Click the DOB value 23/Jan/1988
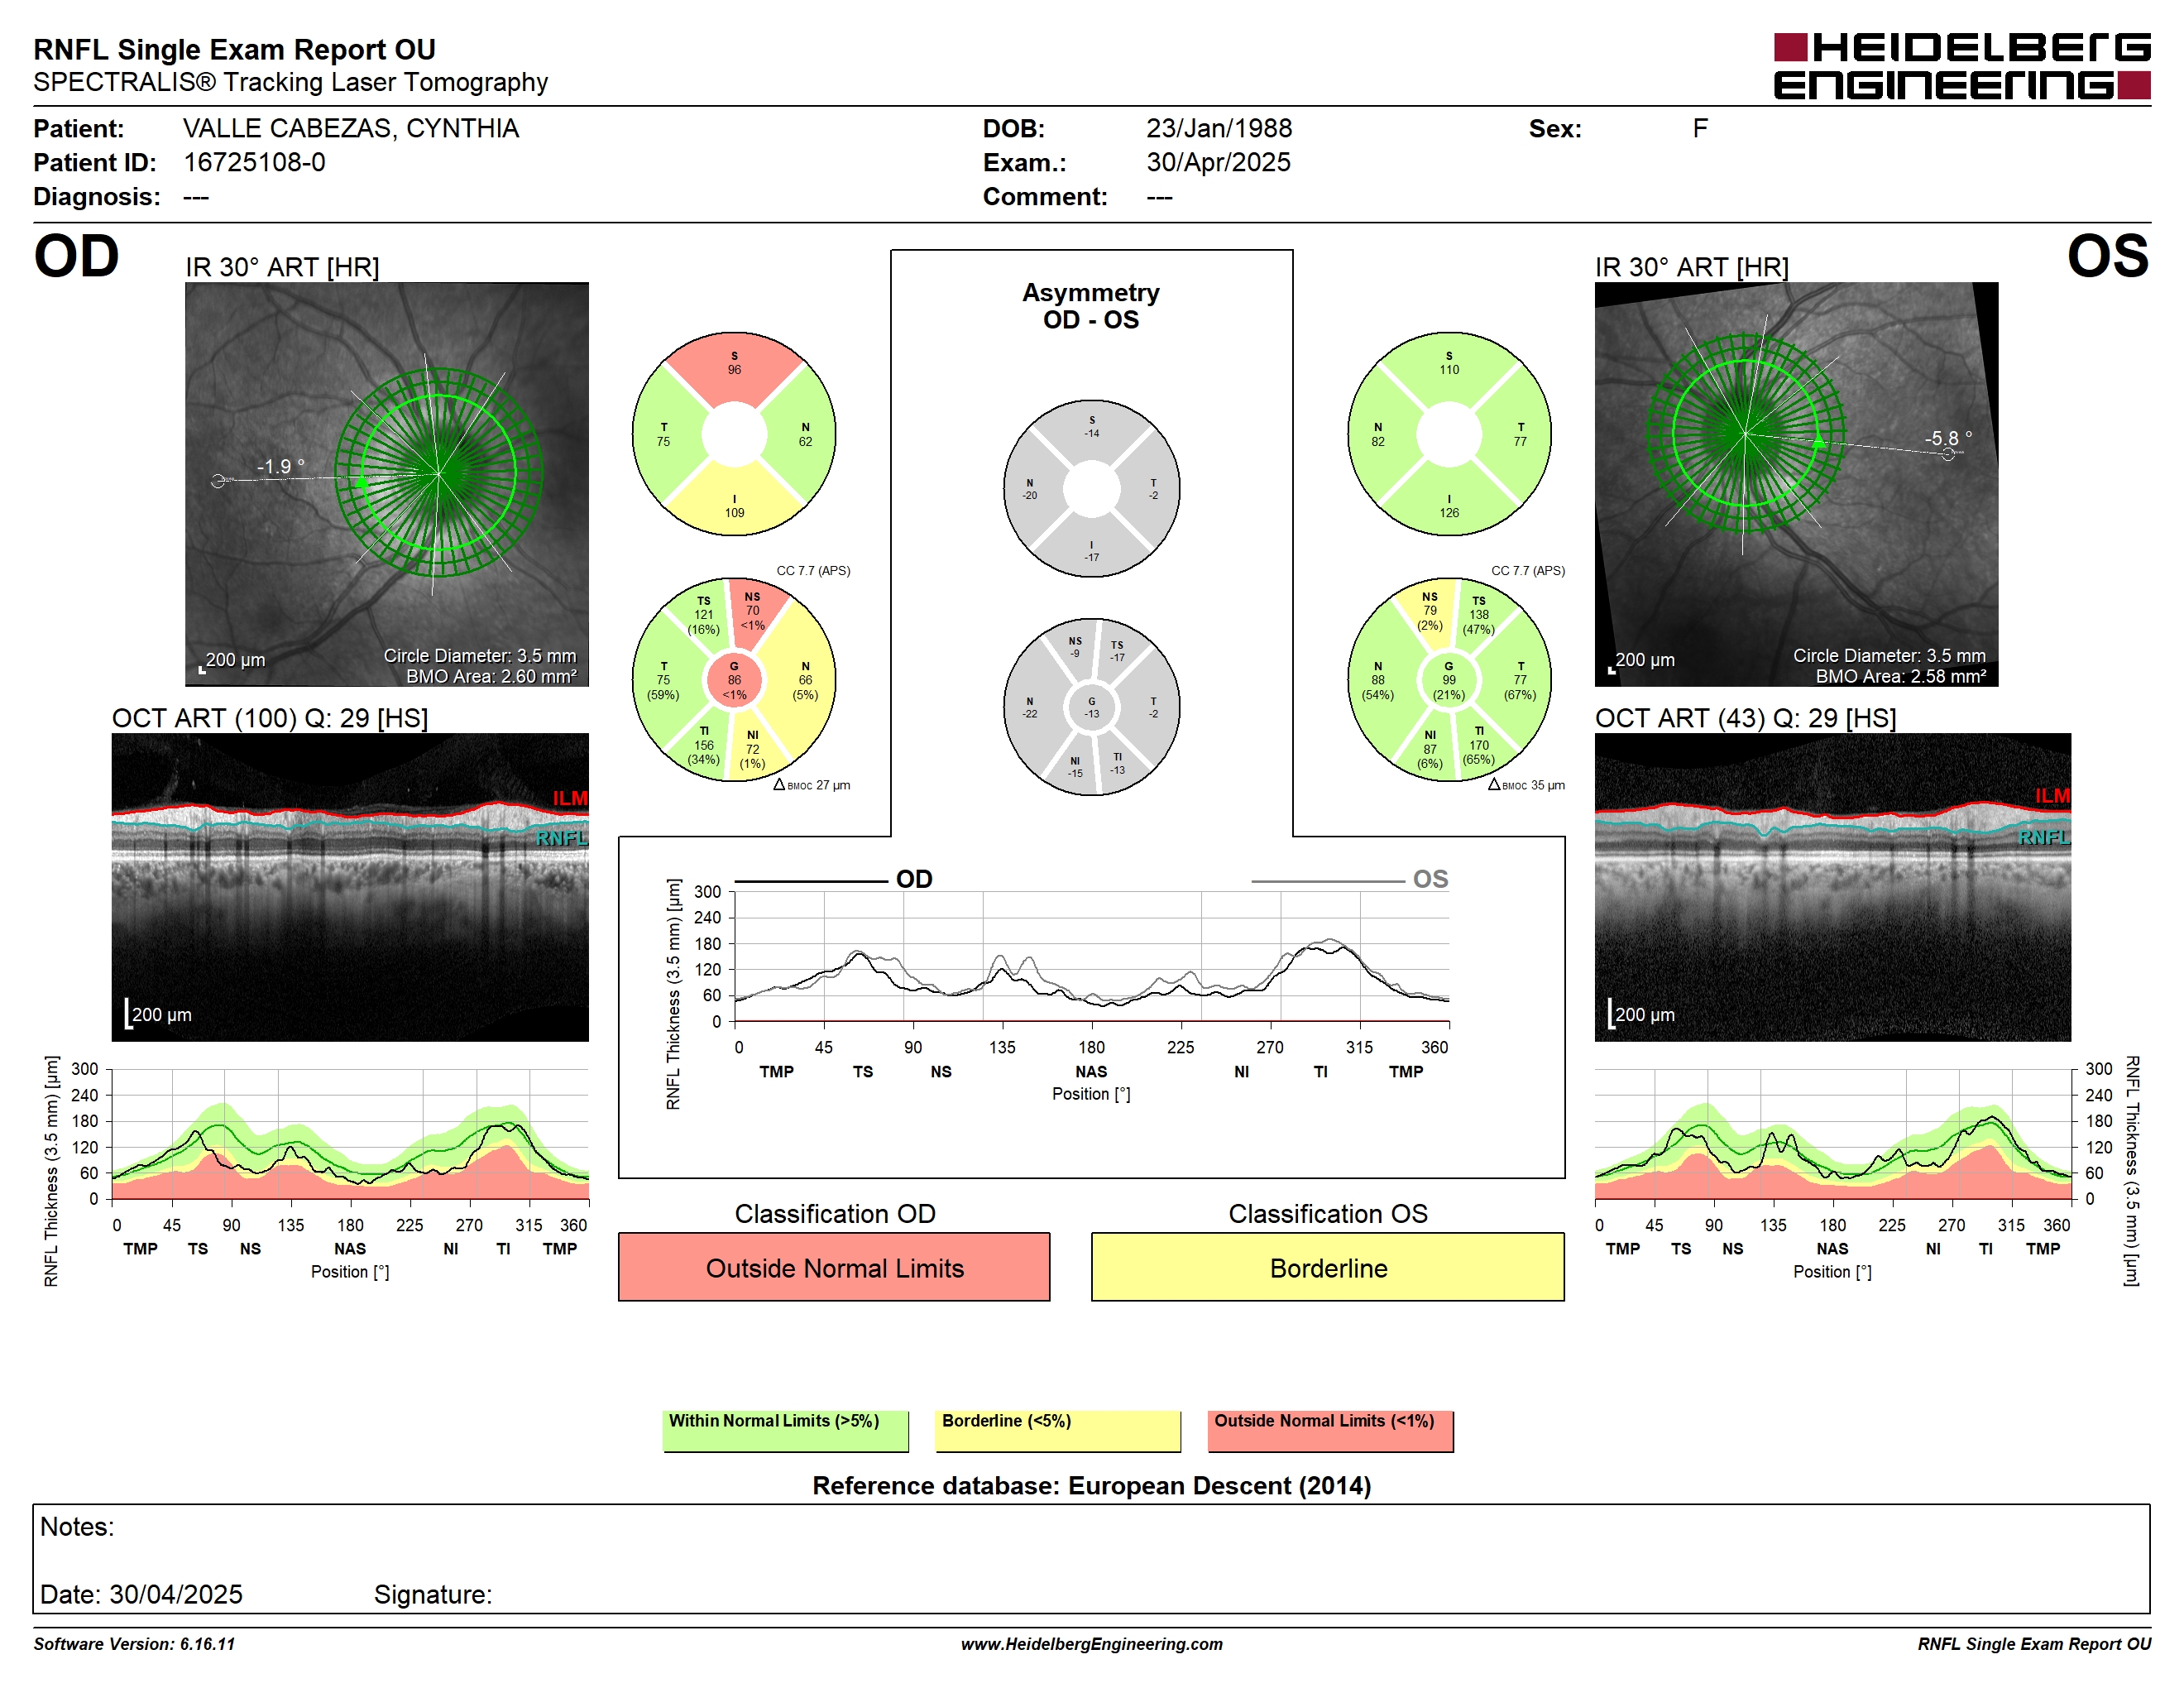This screenshot has width=2184, height=1688. coord(1219,128)
